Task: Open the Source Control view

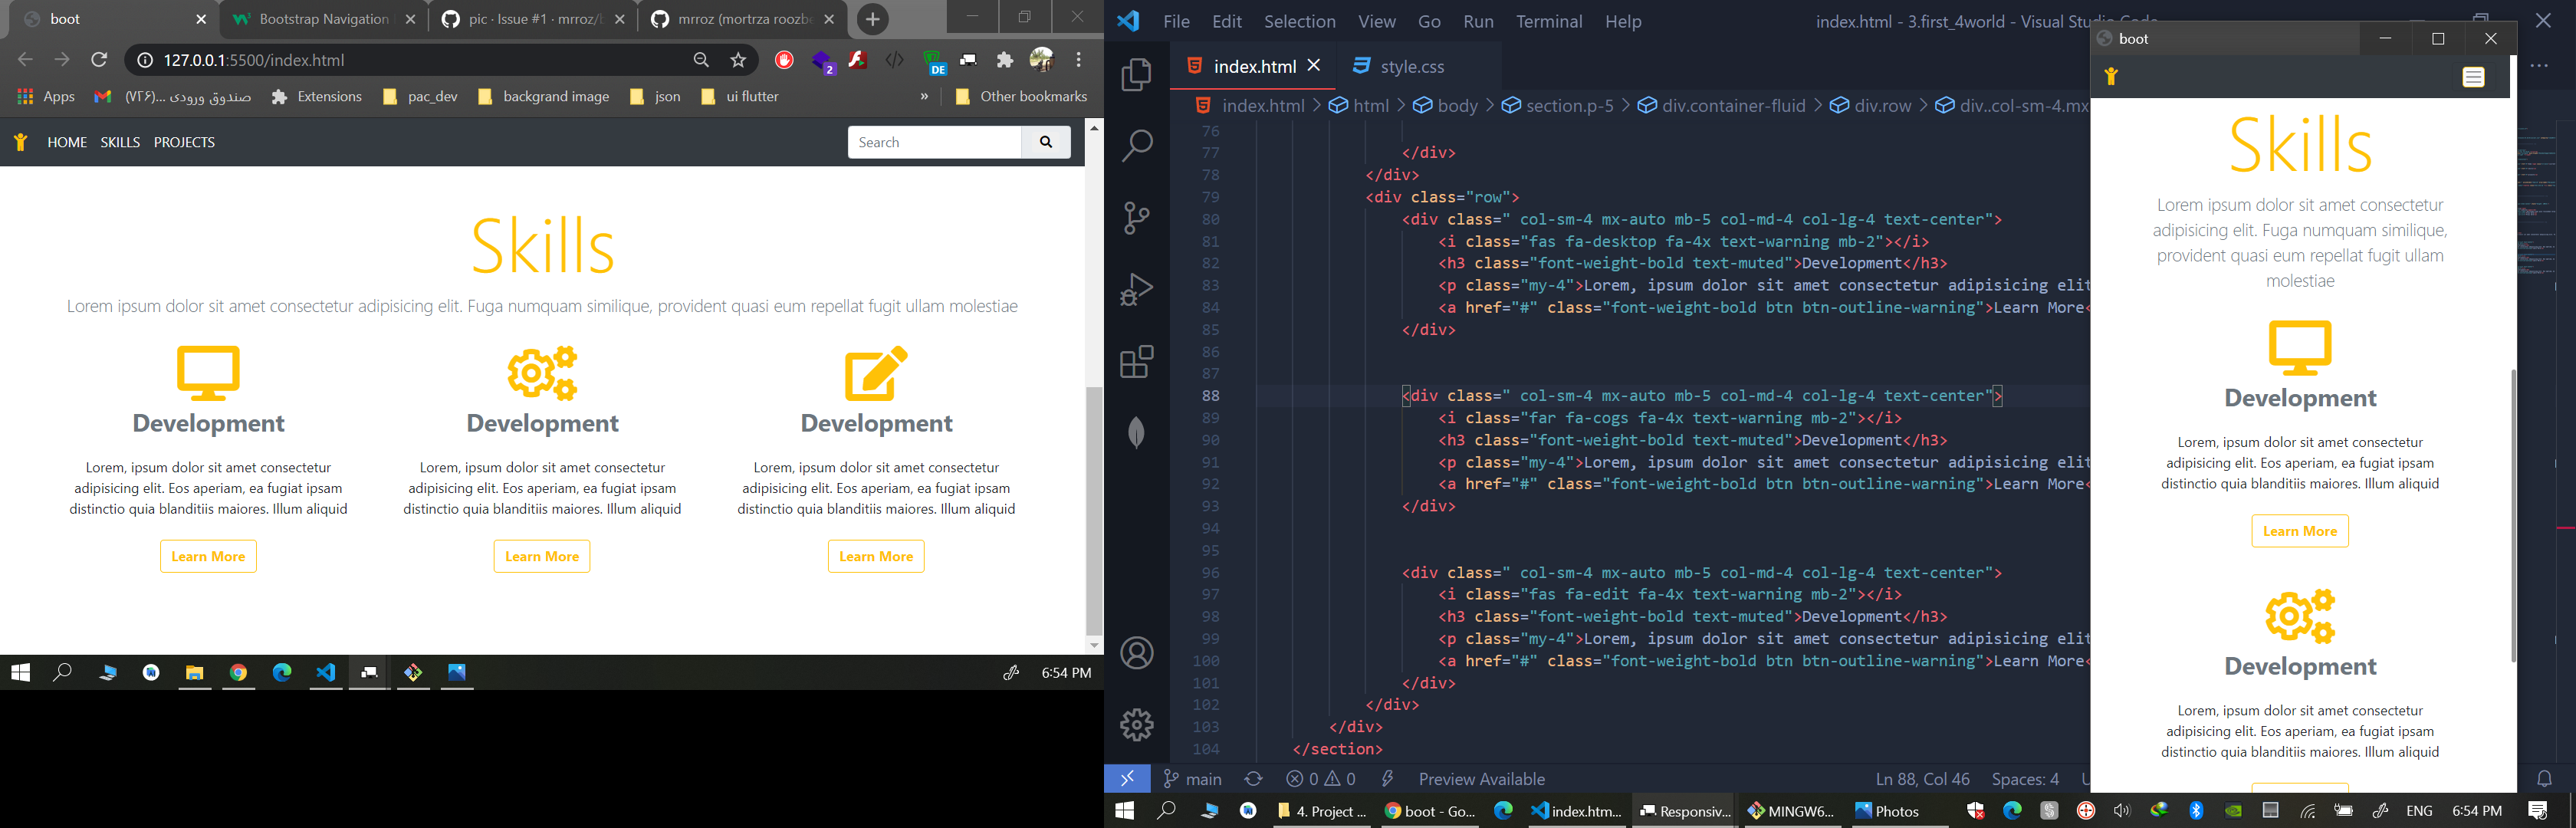Action: pyautogui.click(x=1136, y=216)
